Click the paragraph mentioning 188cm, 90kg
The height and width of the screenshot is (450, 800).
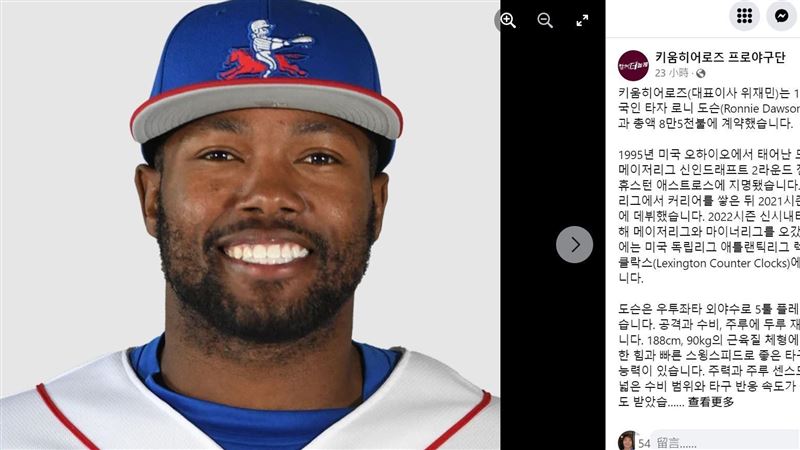point(709,355)
